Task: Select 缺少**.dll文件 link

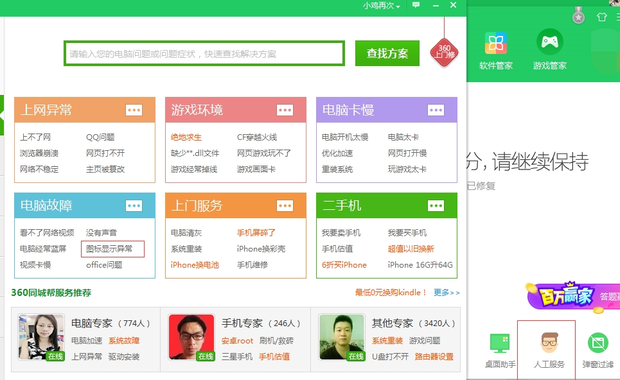Action: coord(195,153)
